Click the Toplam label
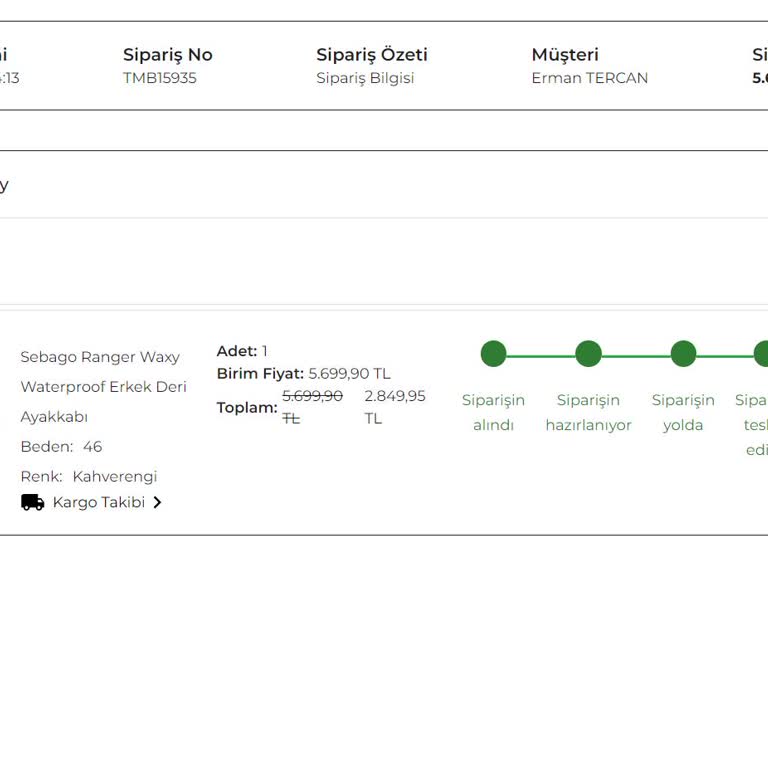Viewport: 768px width, 768px height. click(247, 408)
